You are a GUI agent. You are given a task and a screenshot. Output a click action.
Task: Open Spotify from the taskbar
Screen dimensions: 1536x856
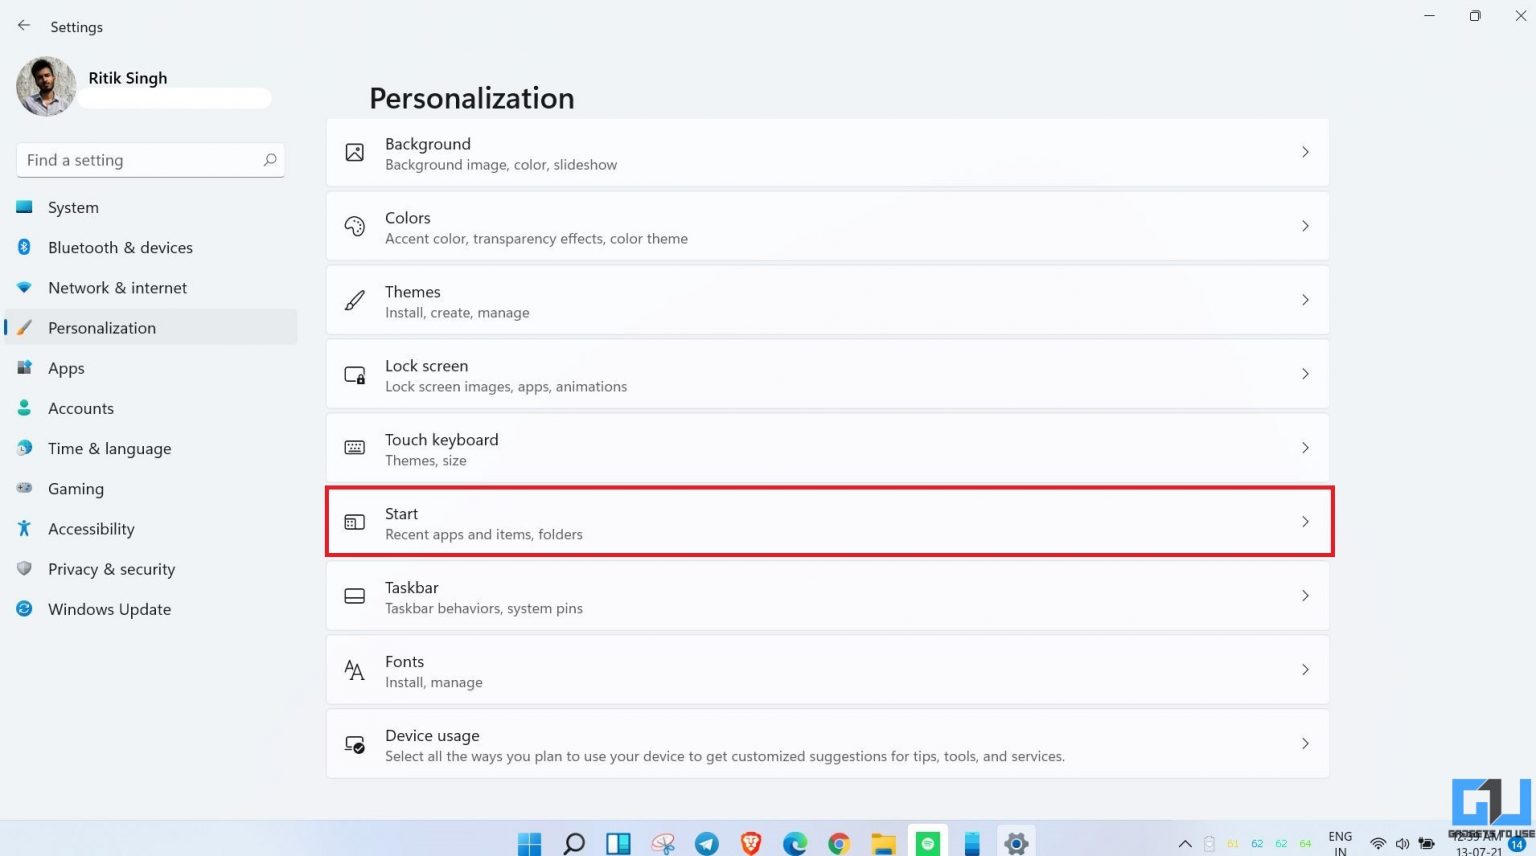pos(927,843)
